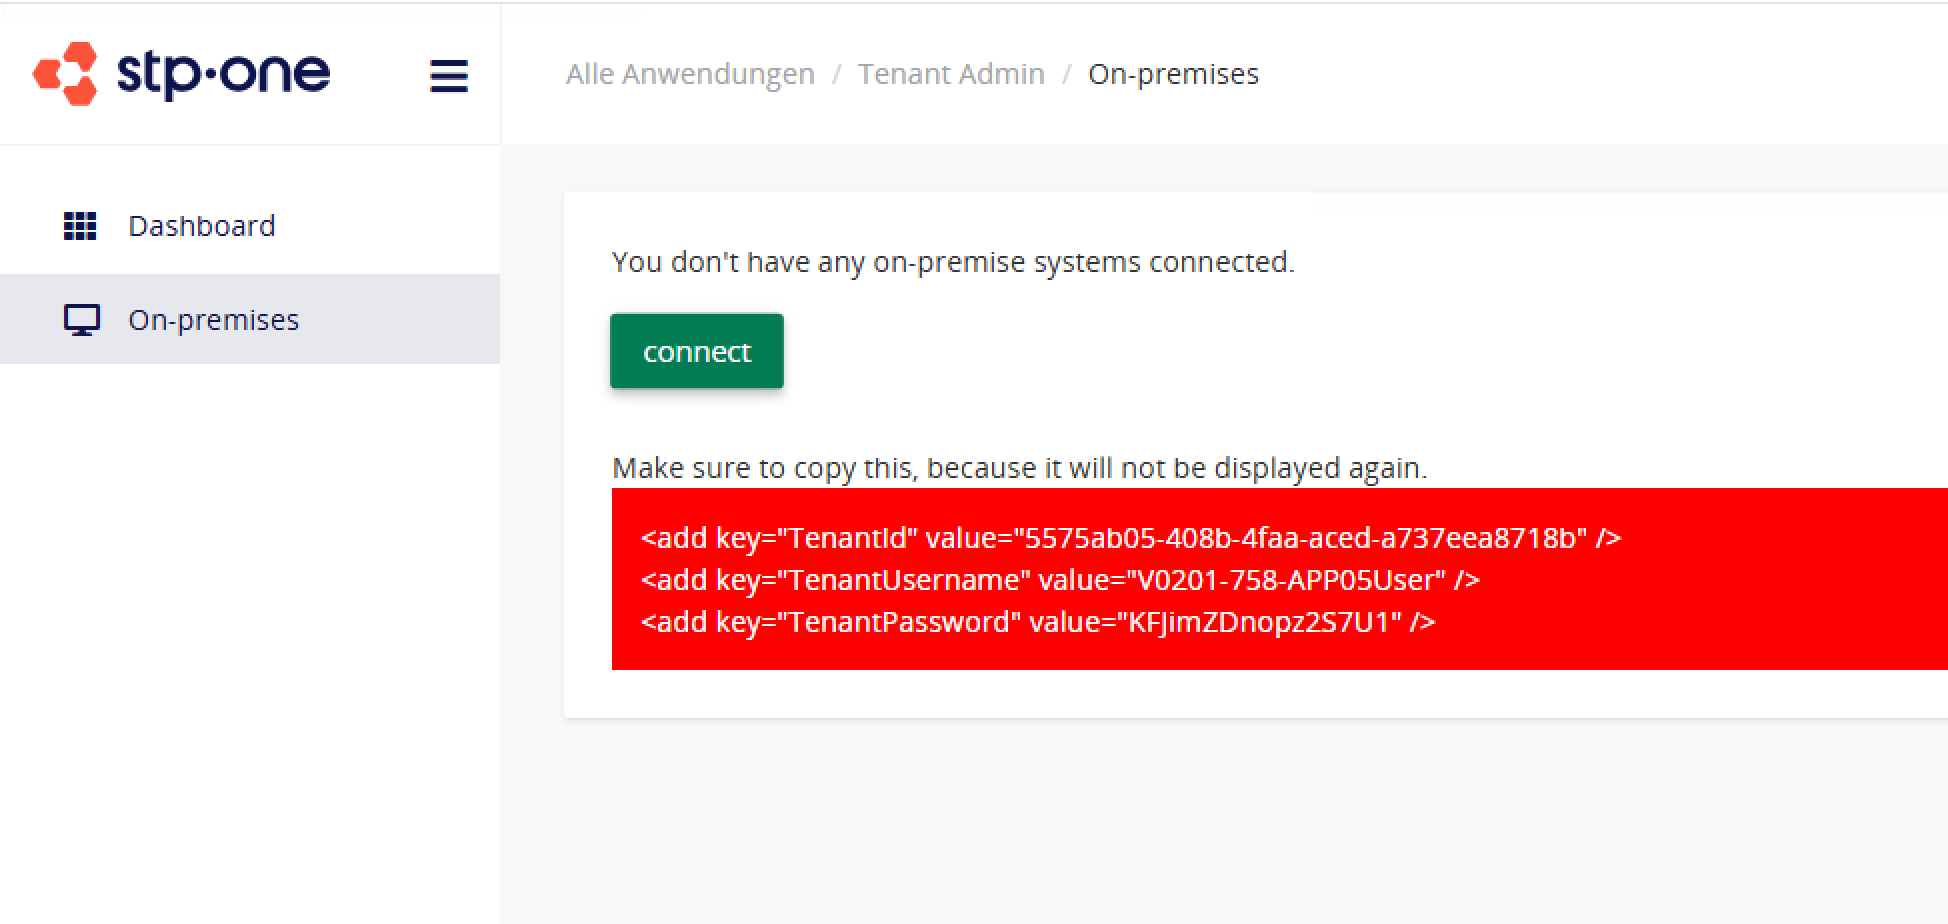Click the On-premises monitor icon
1948x924 pixels.
click(81, 319)
